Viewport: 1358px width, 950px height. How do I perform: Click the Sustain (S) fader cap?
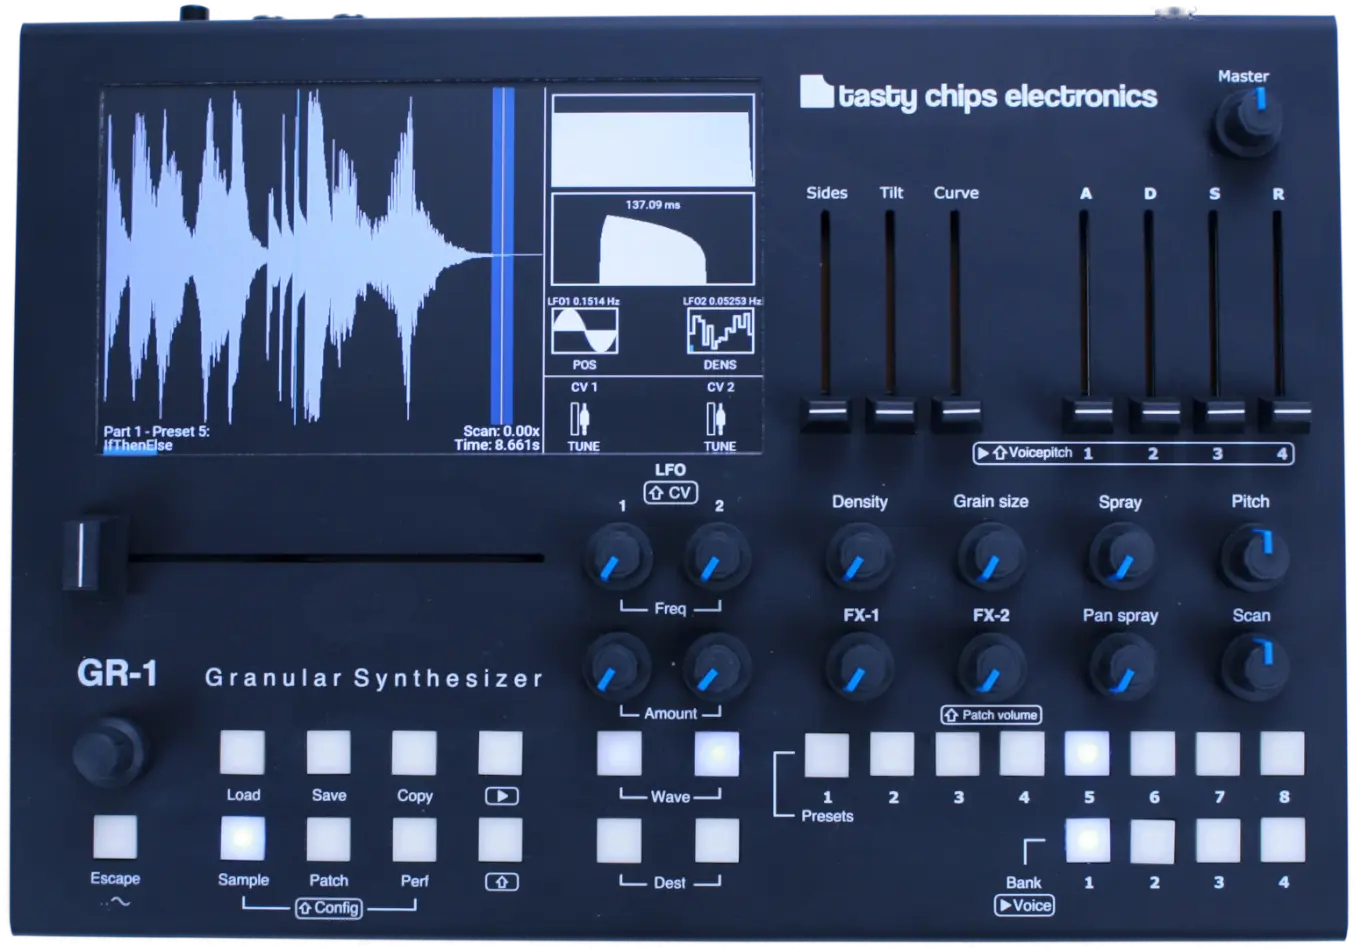[x=1220, y=414]
